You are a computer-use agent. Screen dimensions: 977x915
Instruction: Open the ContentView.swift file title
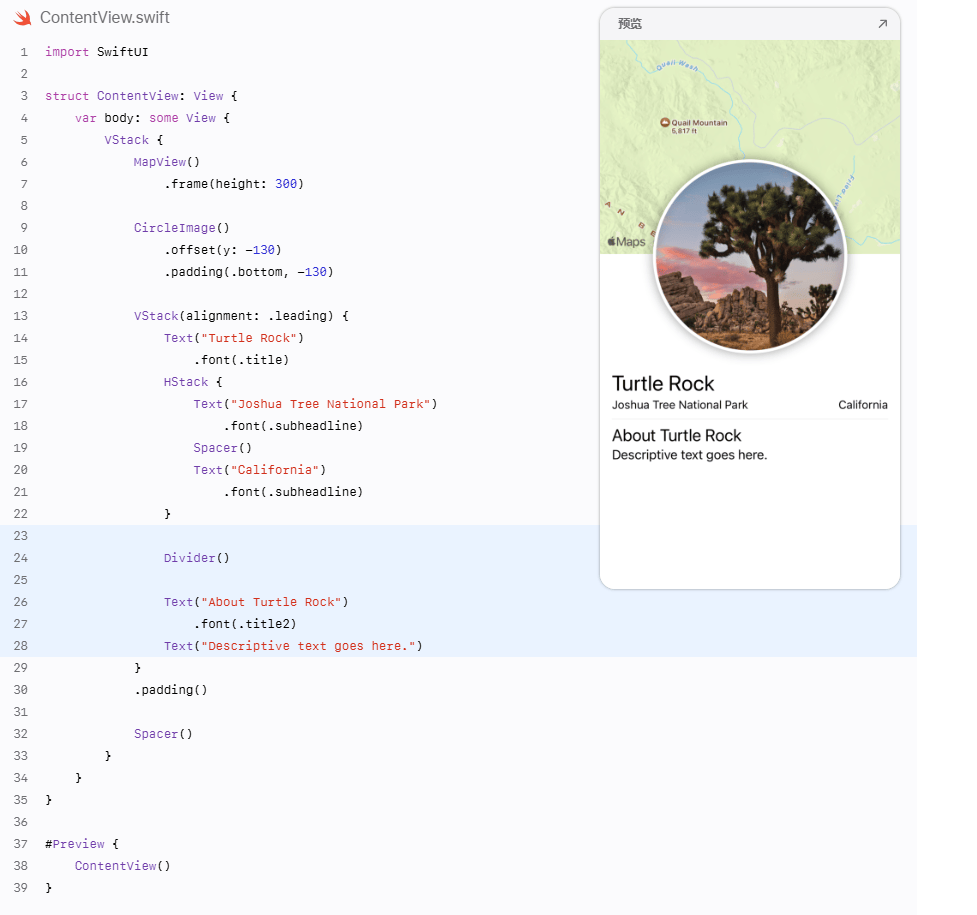pos(105,17)
